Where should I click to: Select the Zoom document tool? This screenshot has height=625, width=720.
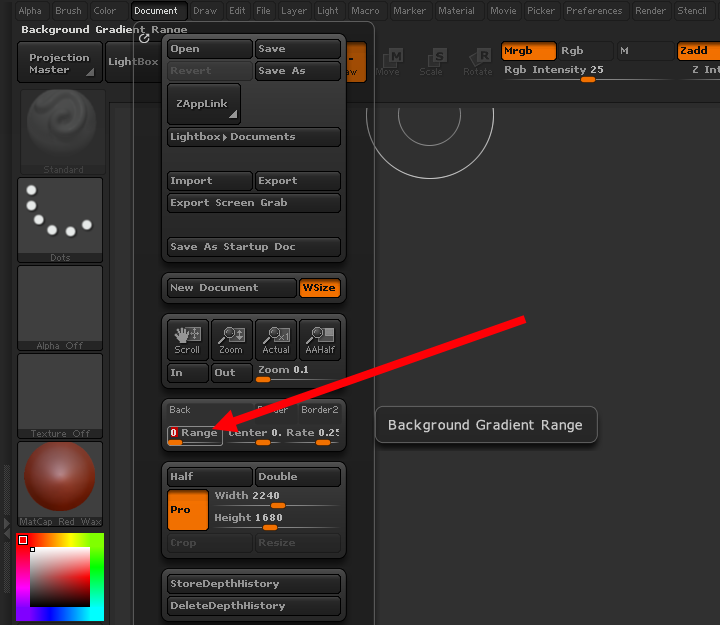pos(231,340)
